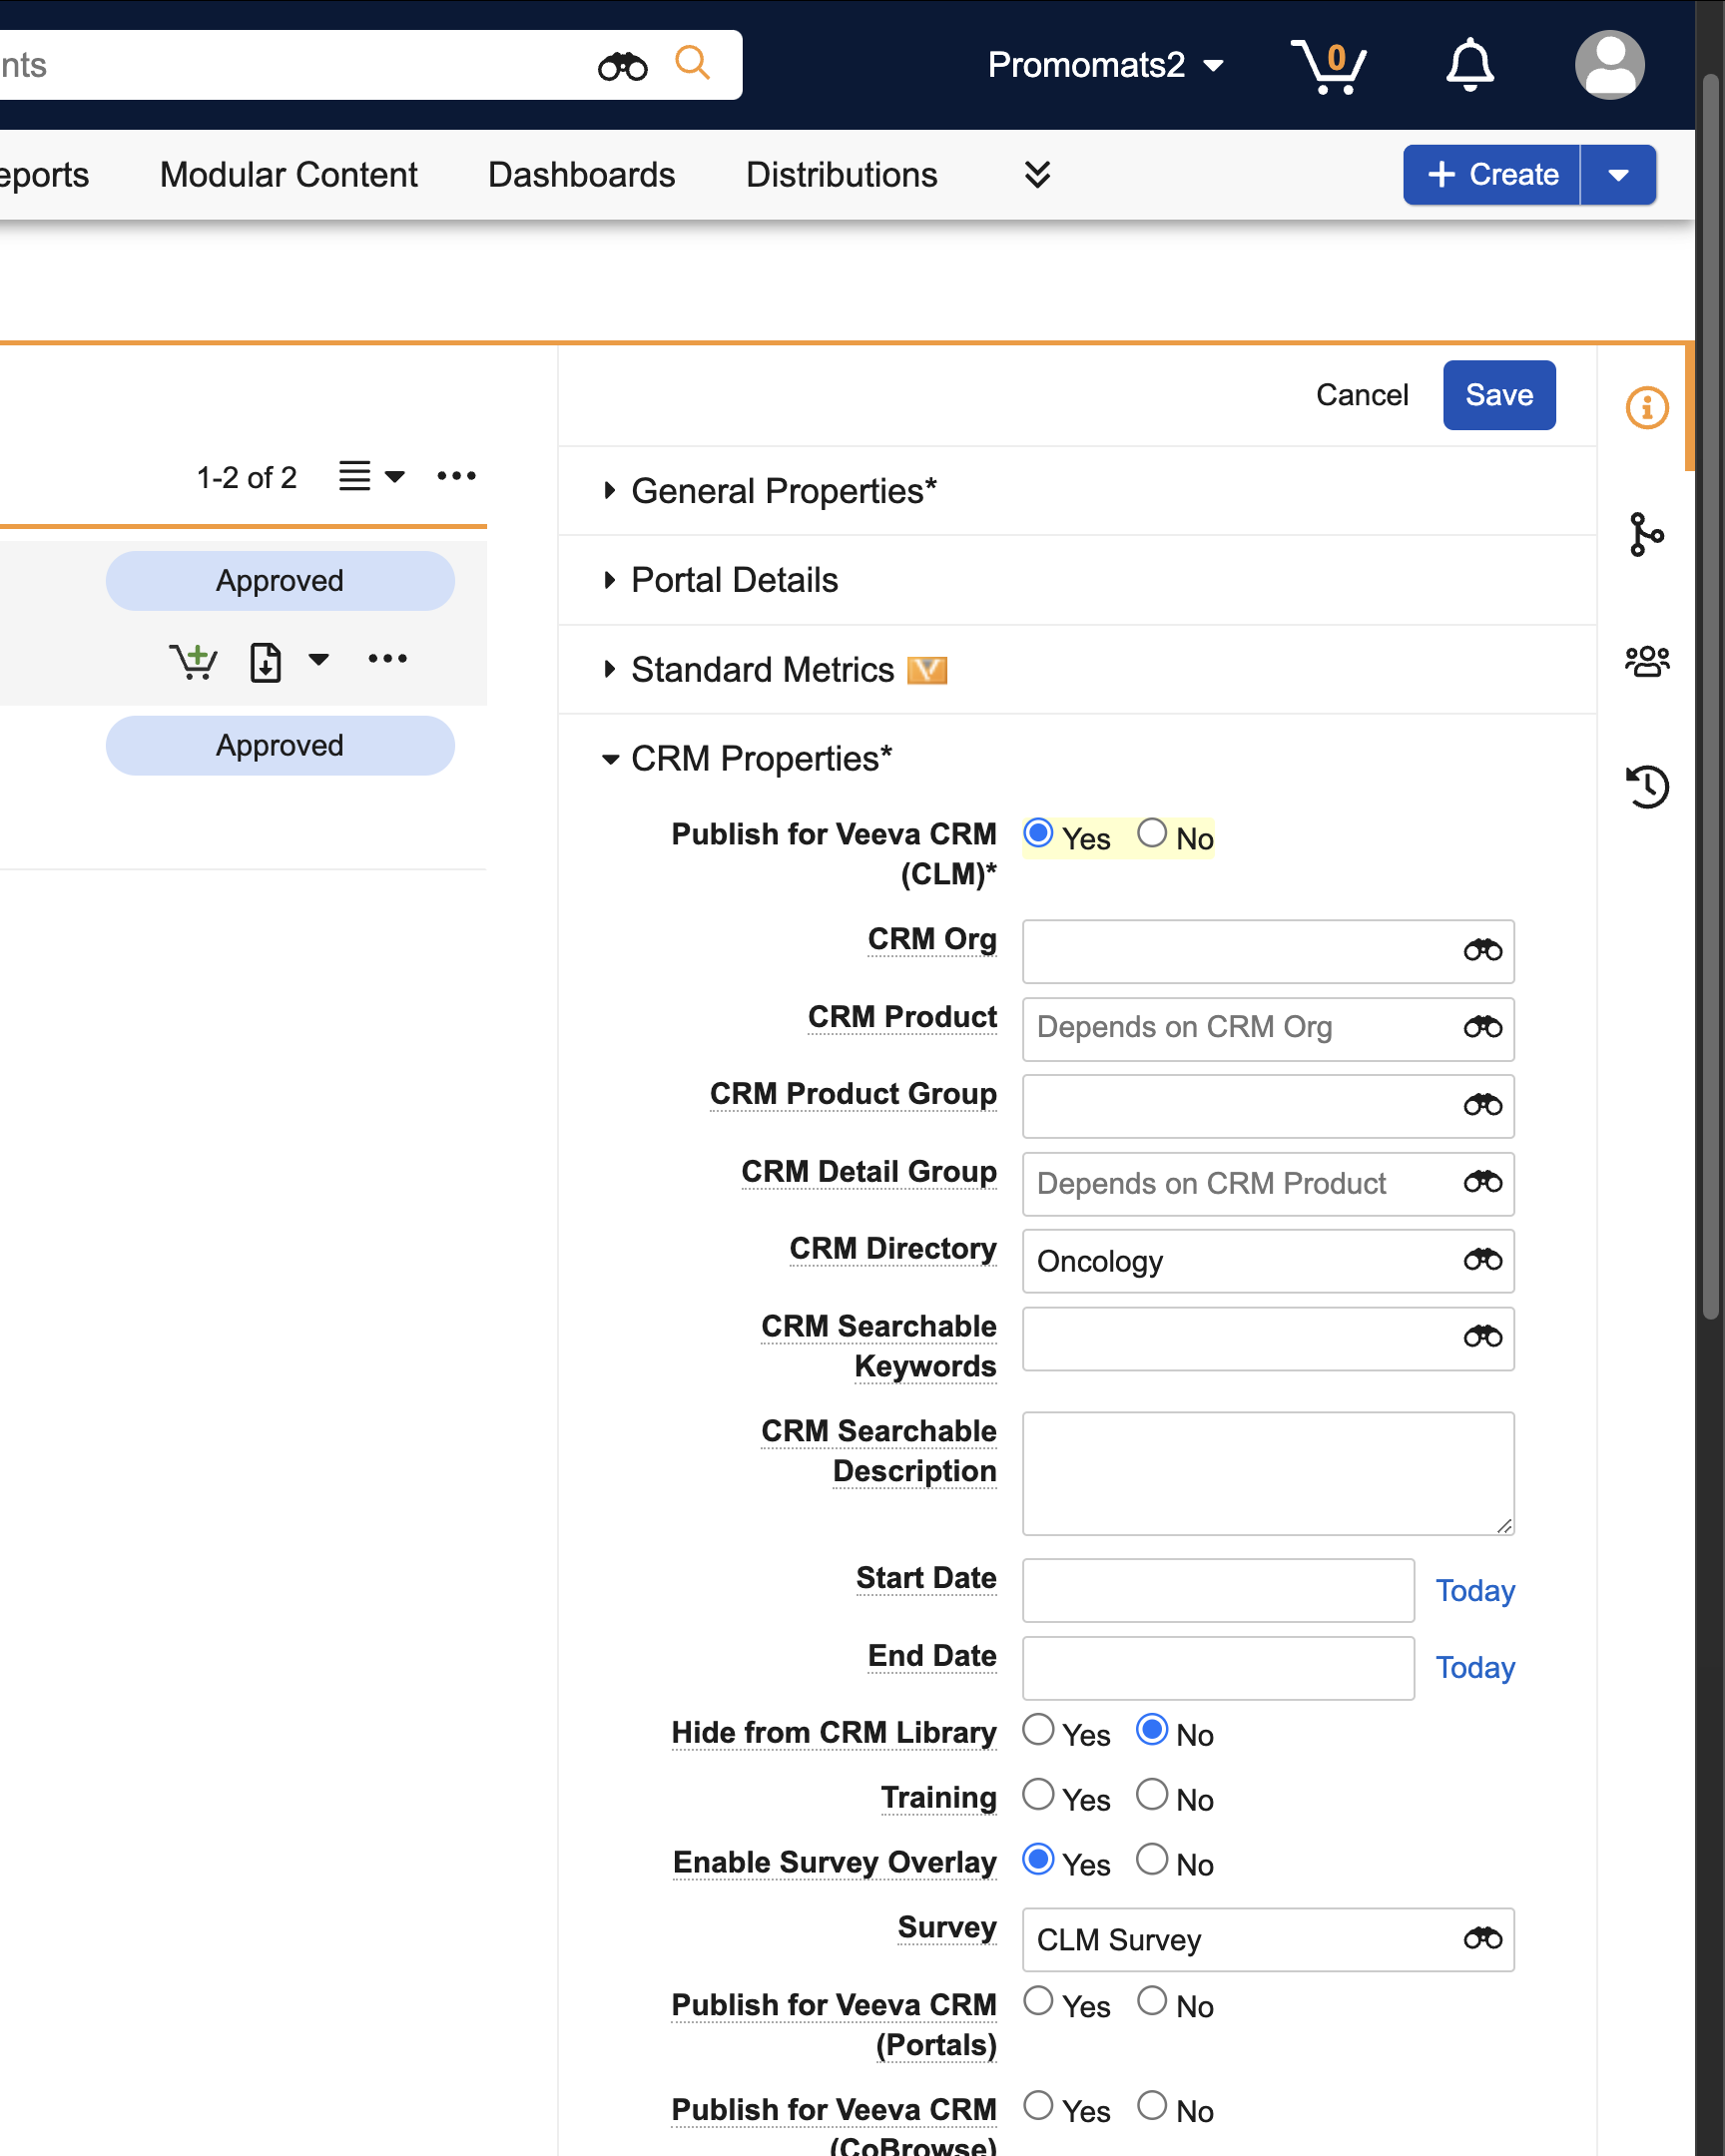
Task: Click the orange search magnifier icon
Action: click(x=692, y=63)
